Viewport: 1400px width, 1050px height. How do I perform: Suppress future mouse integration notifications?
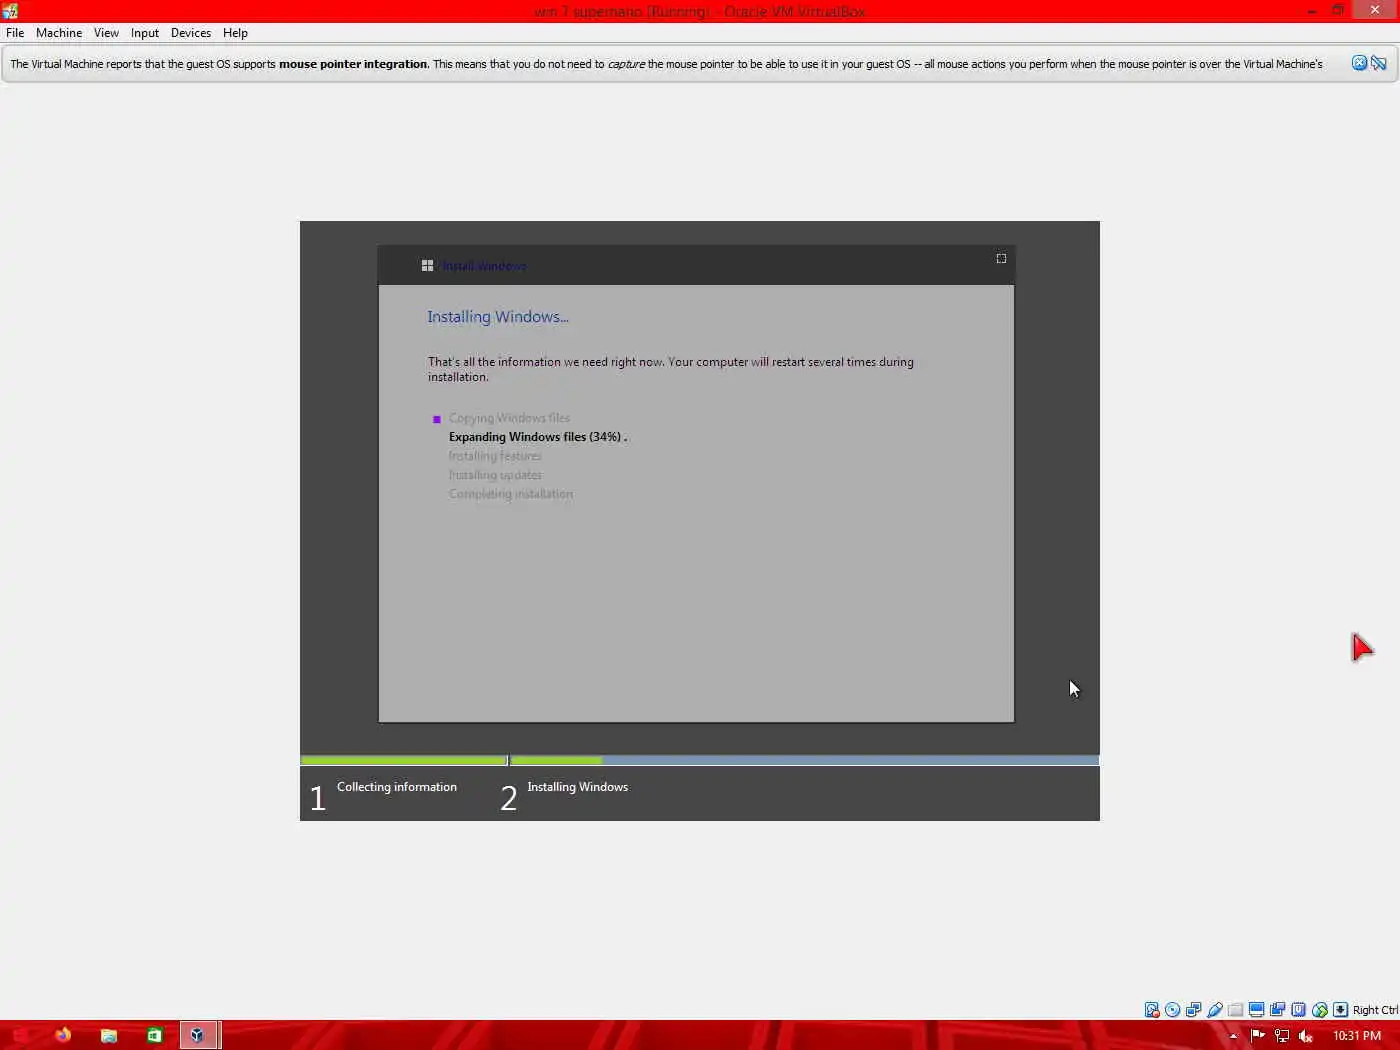coord(1379,63)
